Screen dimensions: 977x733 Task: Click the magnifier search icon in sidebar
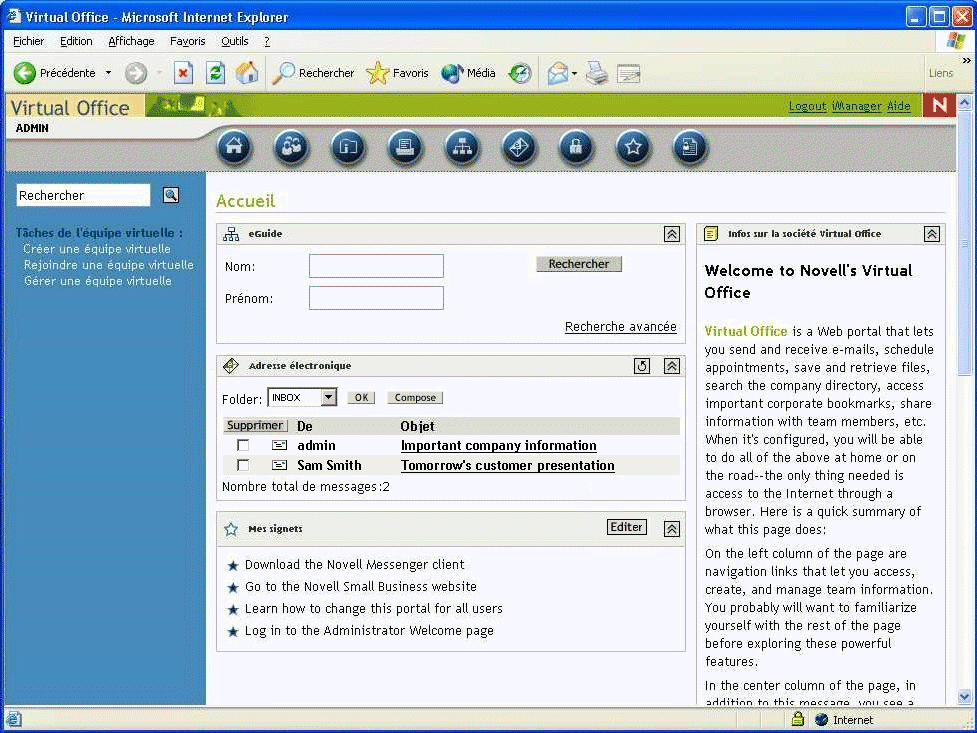click(171, 195)
